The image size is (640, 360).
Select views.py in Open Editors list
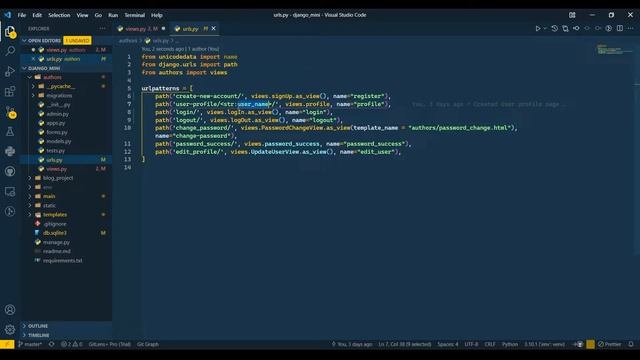(x=66, y=50)
